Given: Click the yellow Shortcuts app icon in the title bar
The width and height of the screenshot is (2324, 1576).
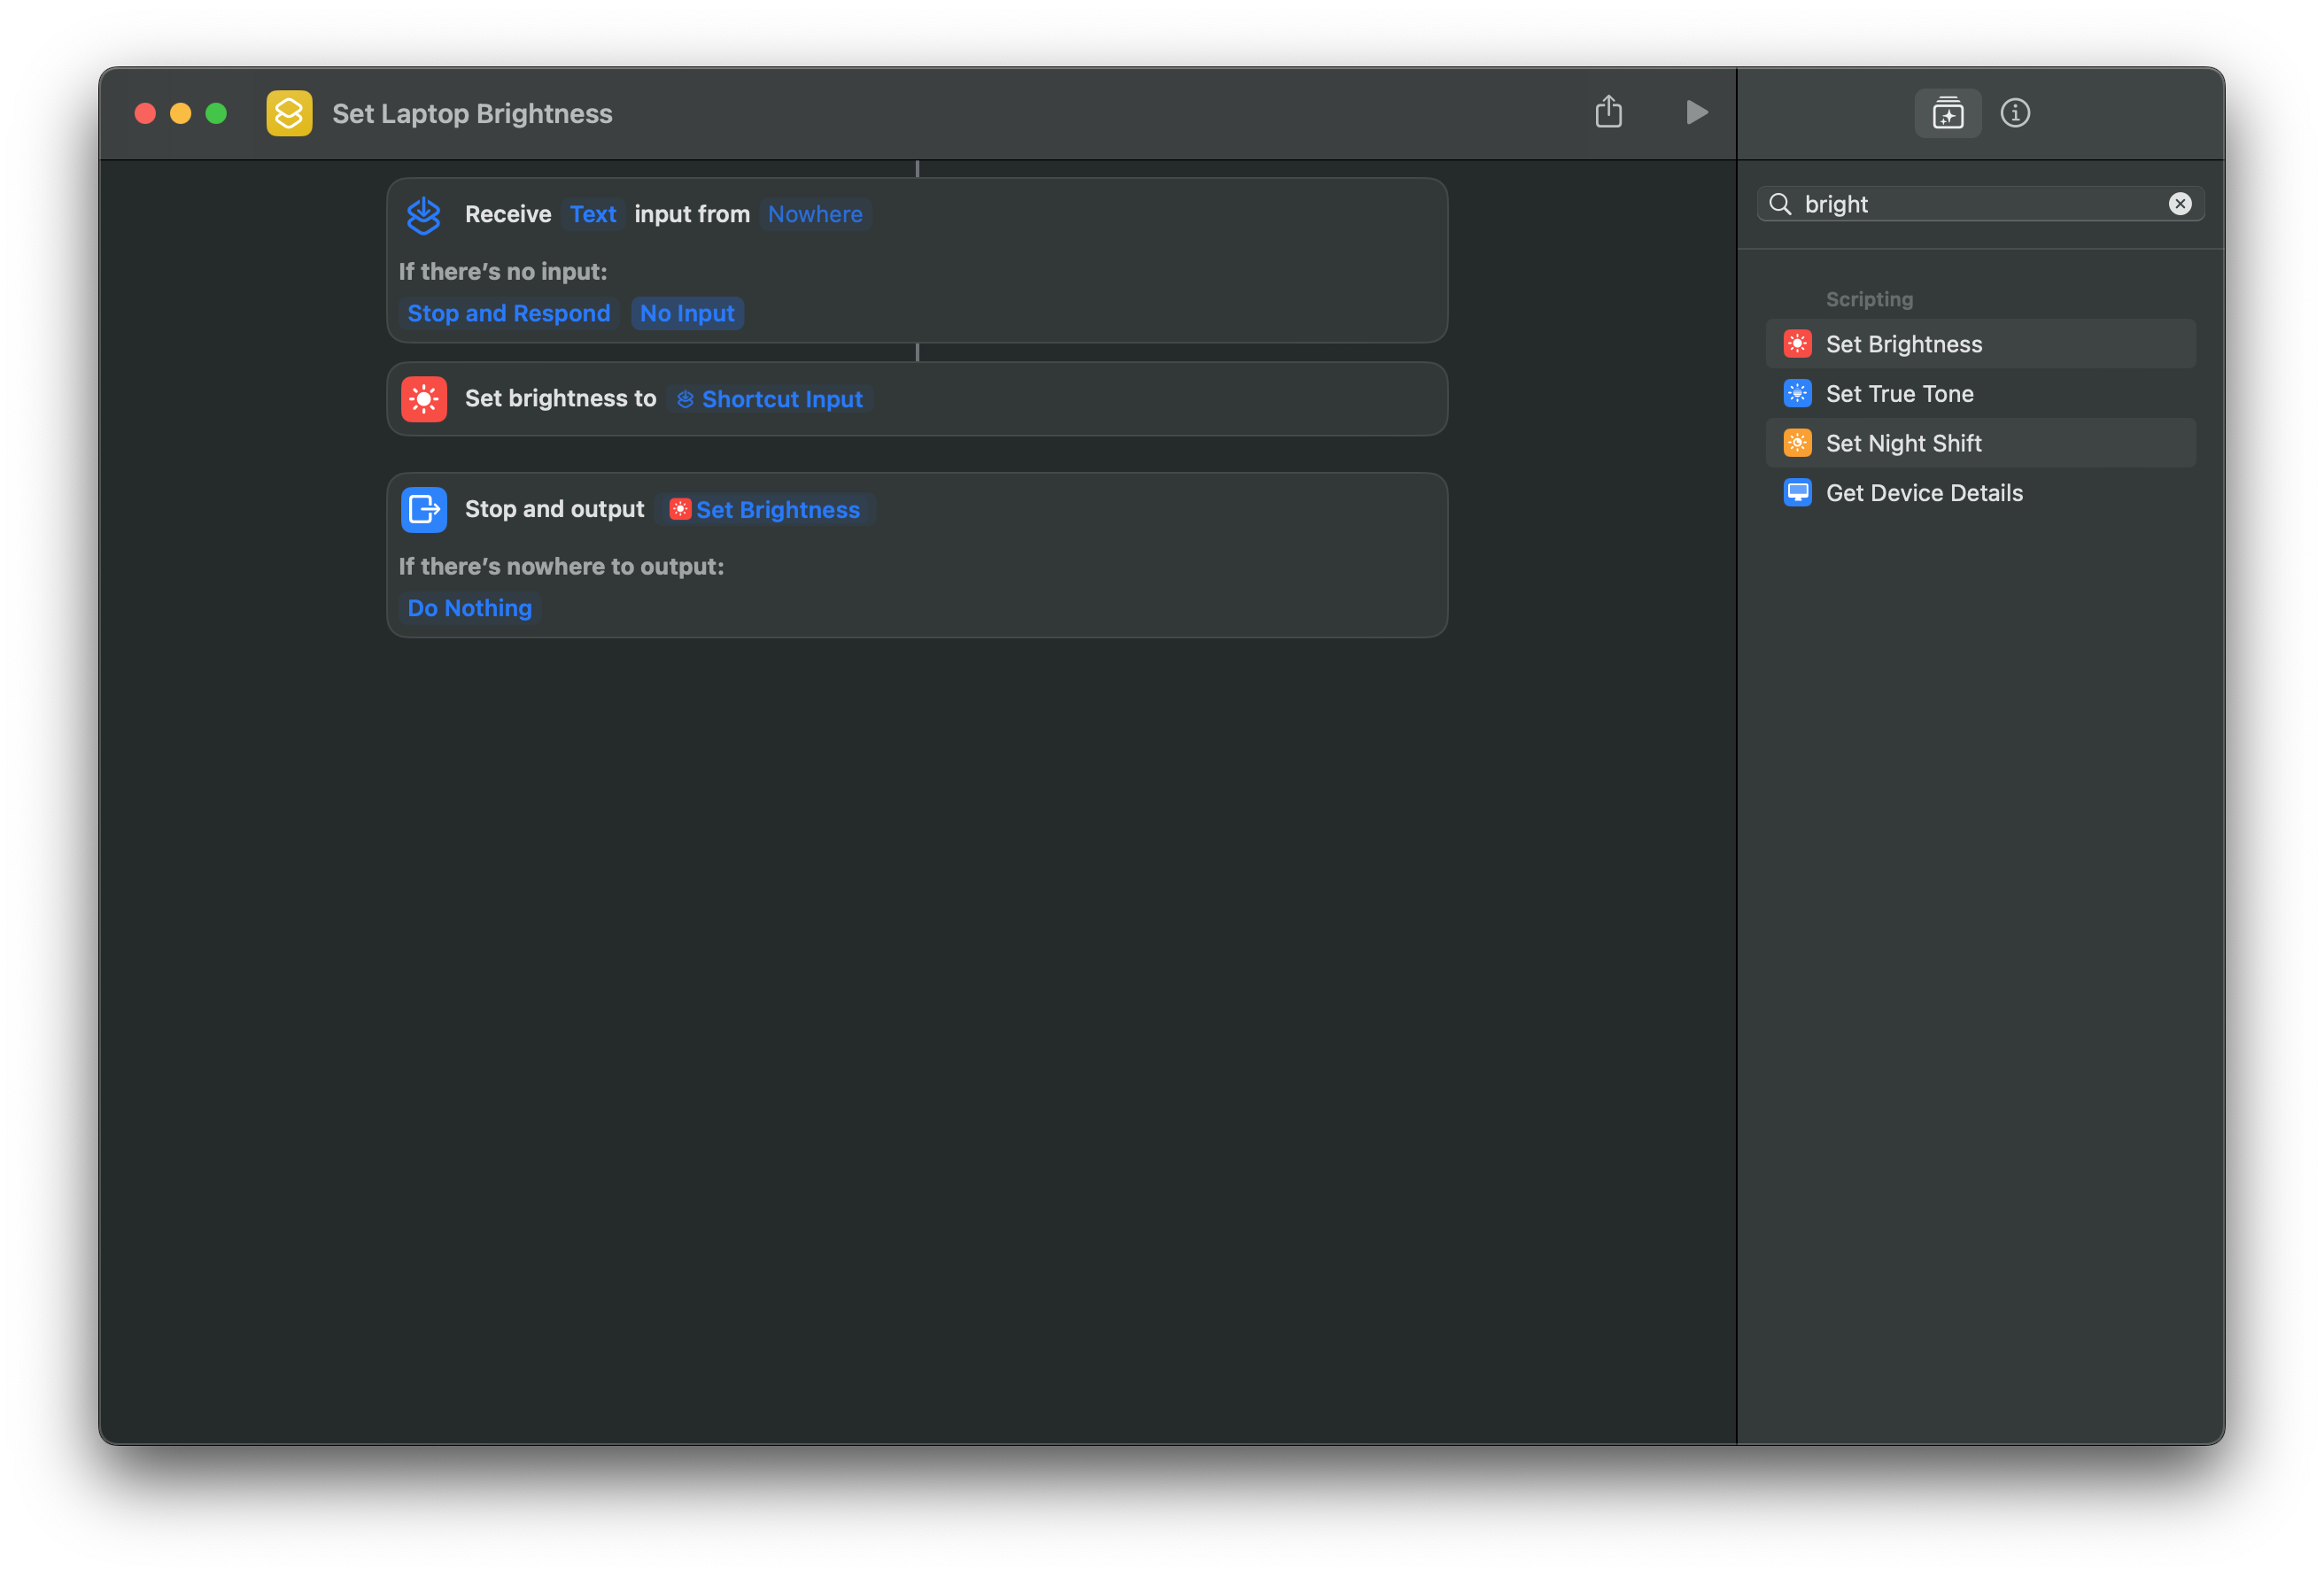Looking at the screenshot, I should click(289, 113).
